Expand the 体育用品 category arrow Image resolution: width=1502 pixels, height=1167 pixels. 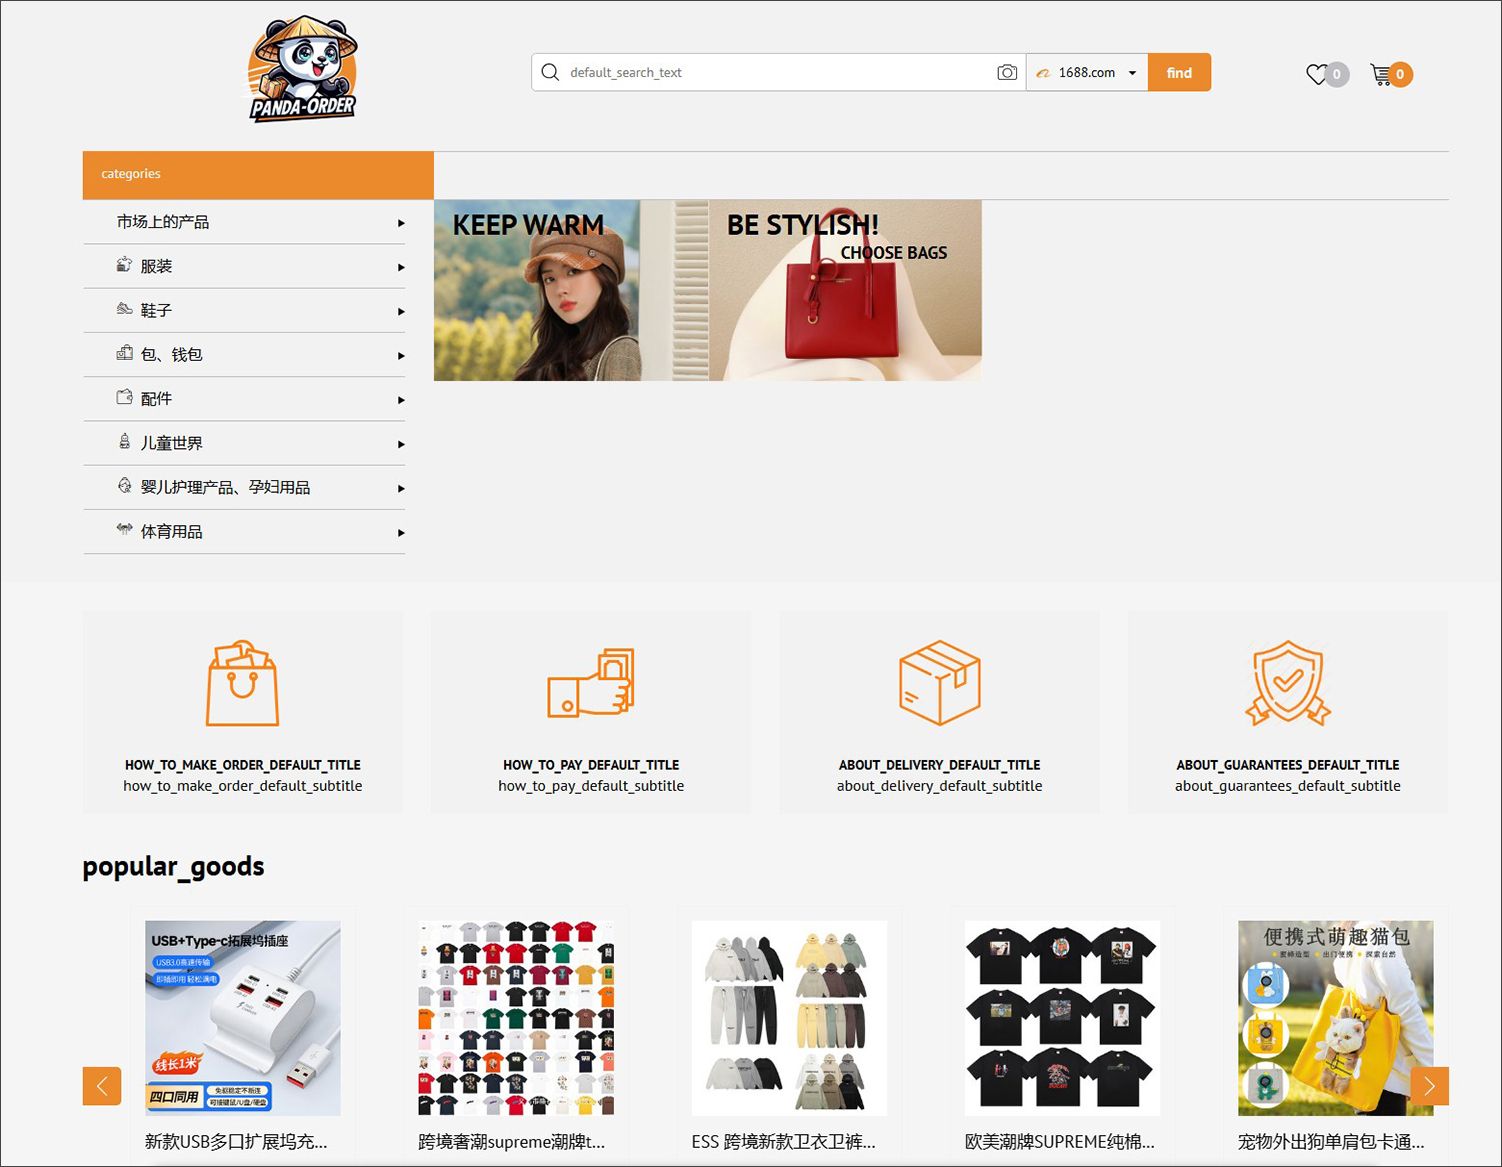(401, 533)
